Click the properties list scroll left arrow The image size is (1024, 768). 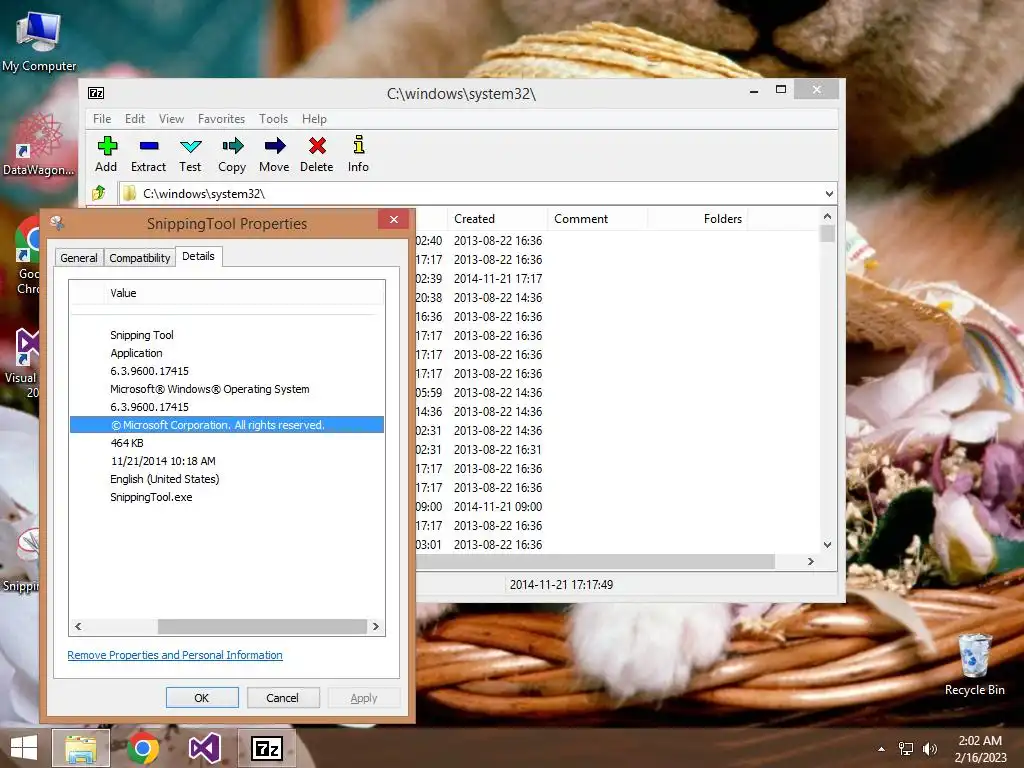point(78,626)
